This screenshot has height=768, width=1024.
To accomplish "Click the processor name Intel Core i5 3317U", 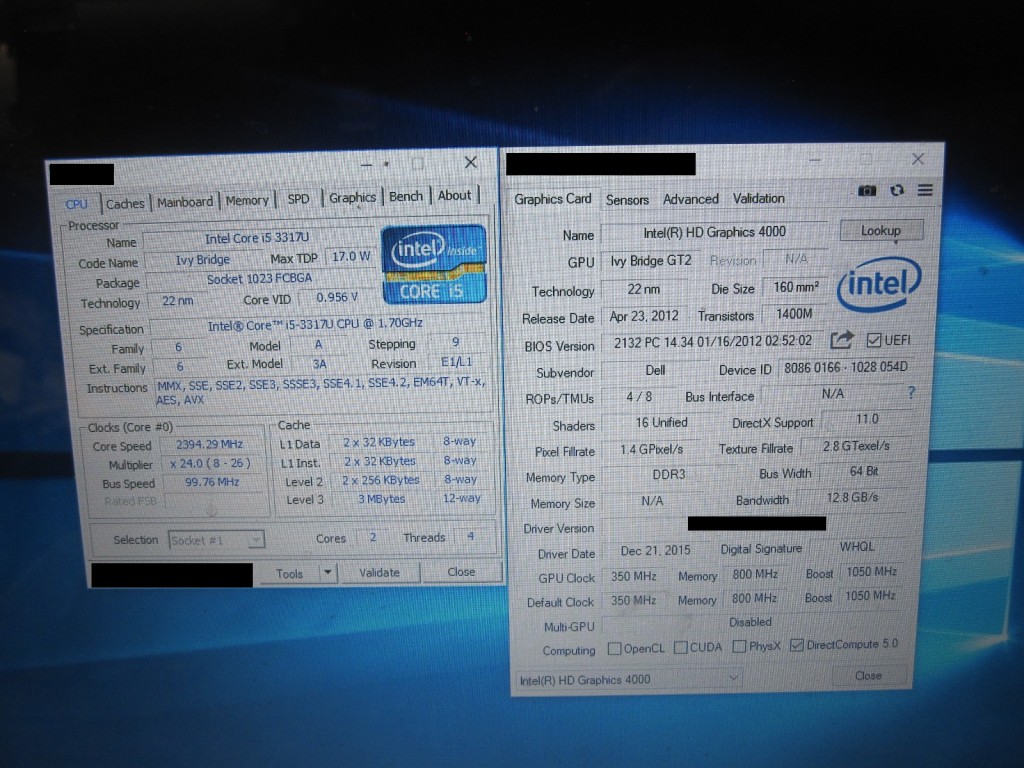I will pos(257,238).
